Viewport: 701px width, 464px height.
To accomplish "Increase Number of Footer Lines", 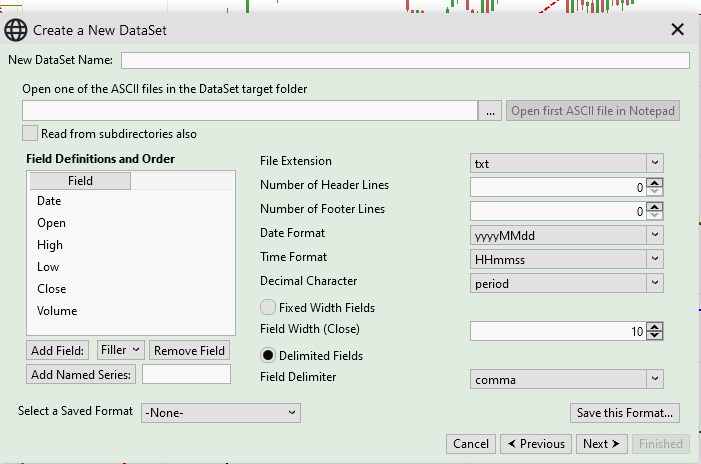I will tap(655, 207).
